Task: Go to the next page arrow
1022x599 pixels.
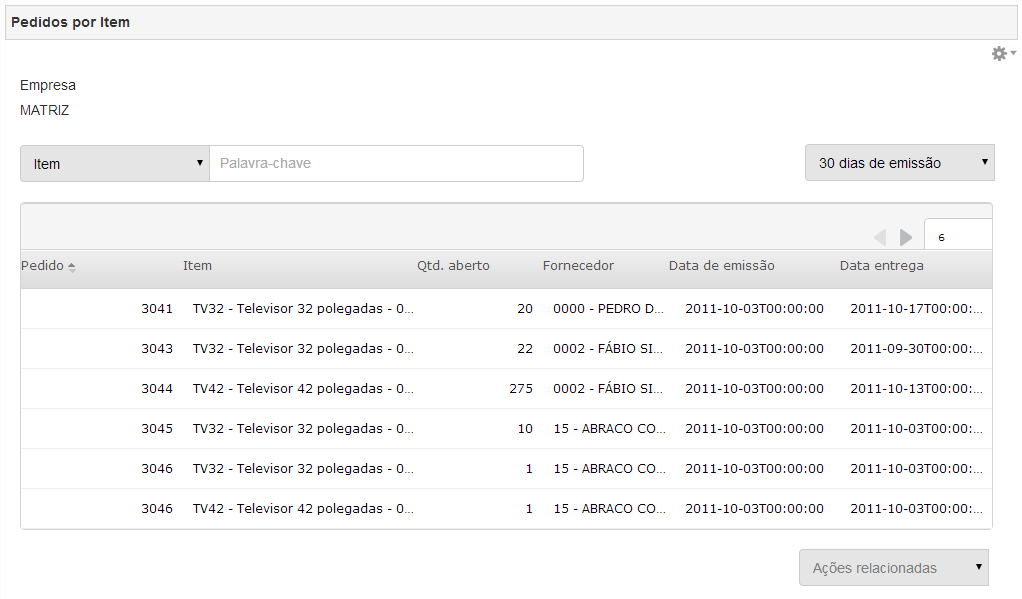Action: pyautogui.click(x=906, y=237)
